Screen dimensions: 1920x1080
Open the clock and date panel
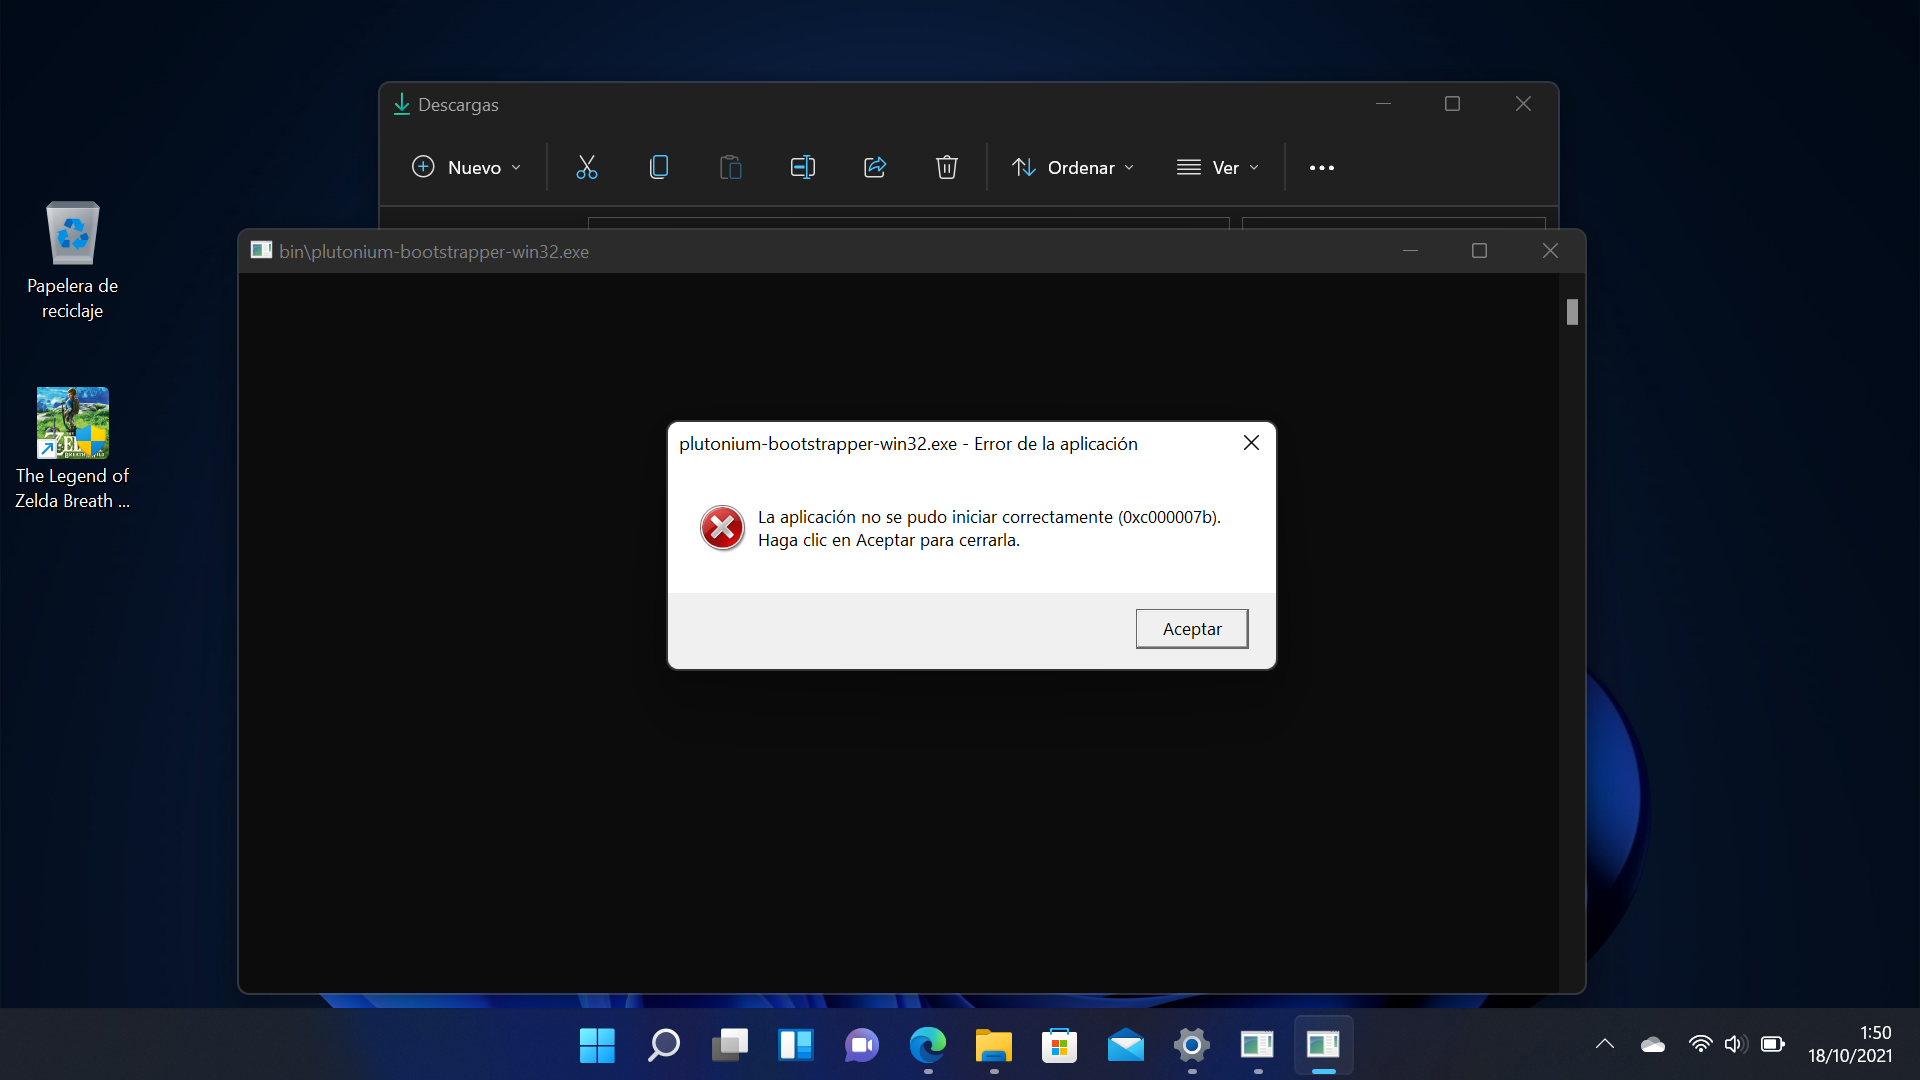[x=1849, y=1044]
